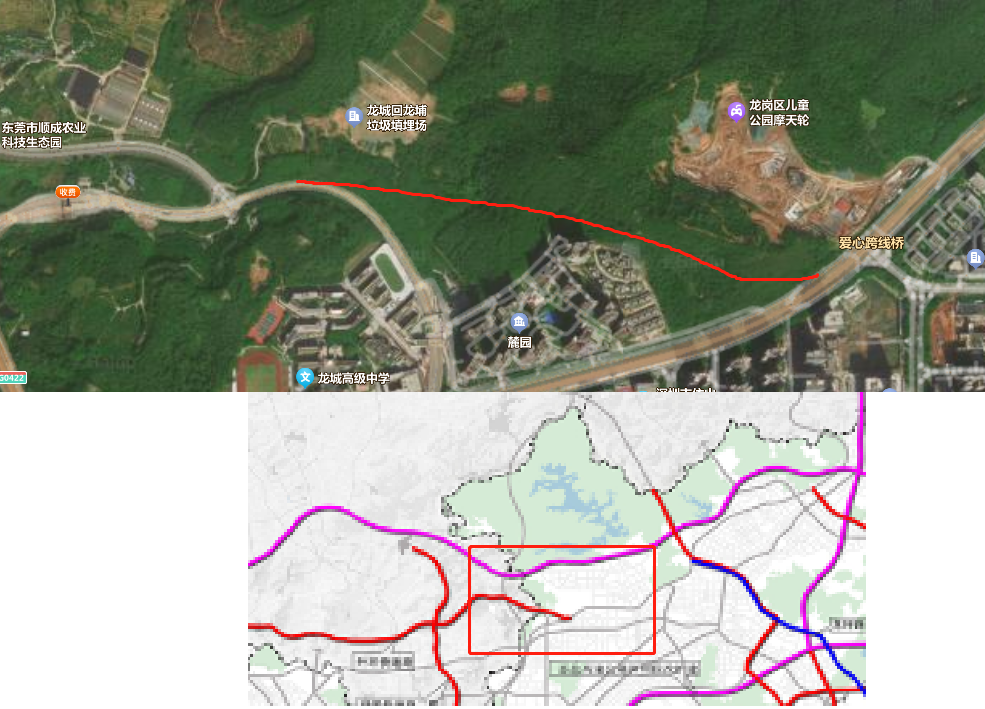Click the long gray label box on overview map
The width and height of the screenshot is (985, 709).
pos(625,669)
